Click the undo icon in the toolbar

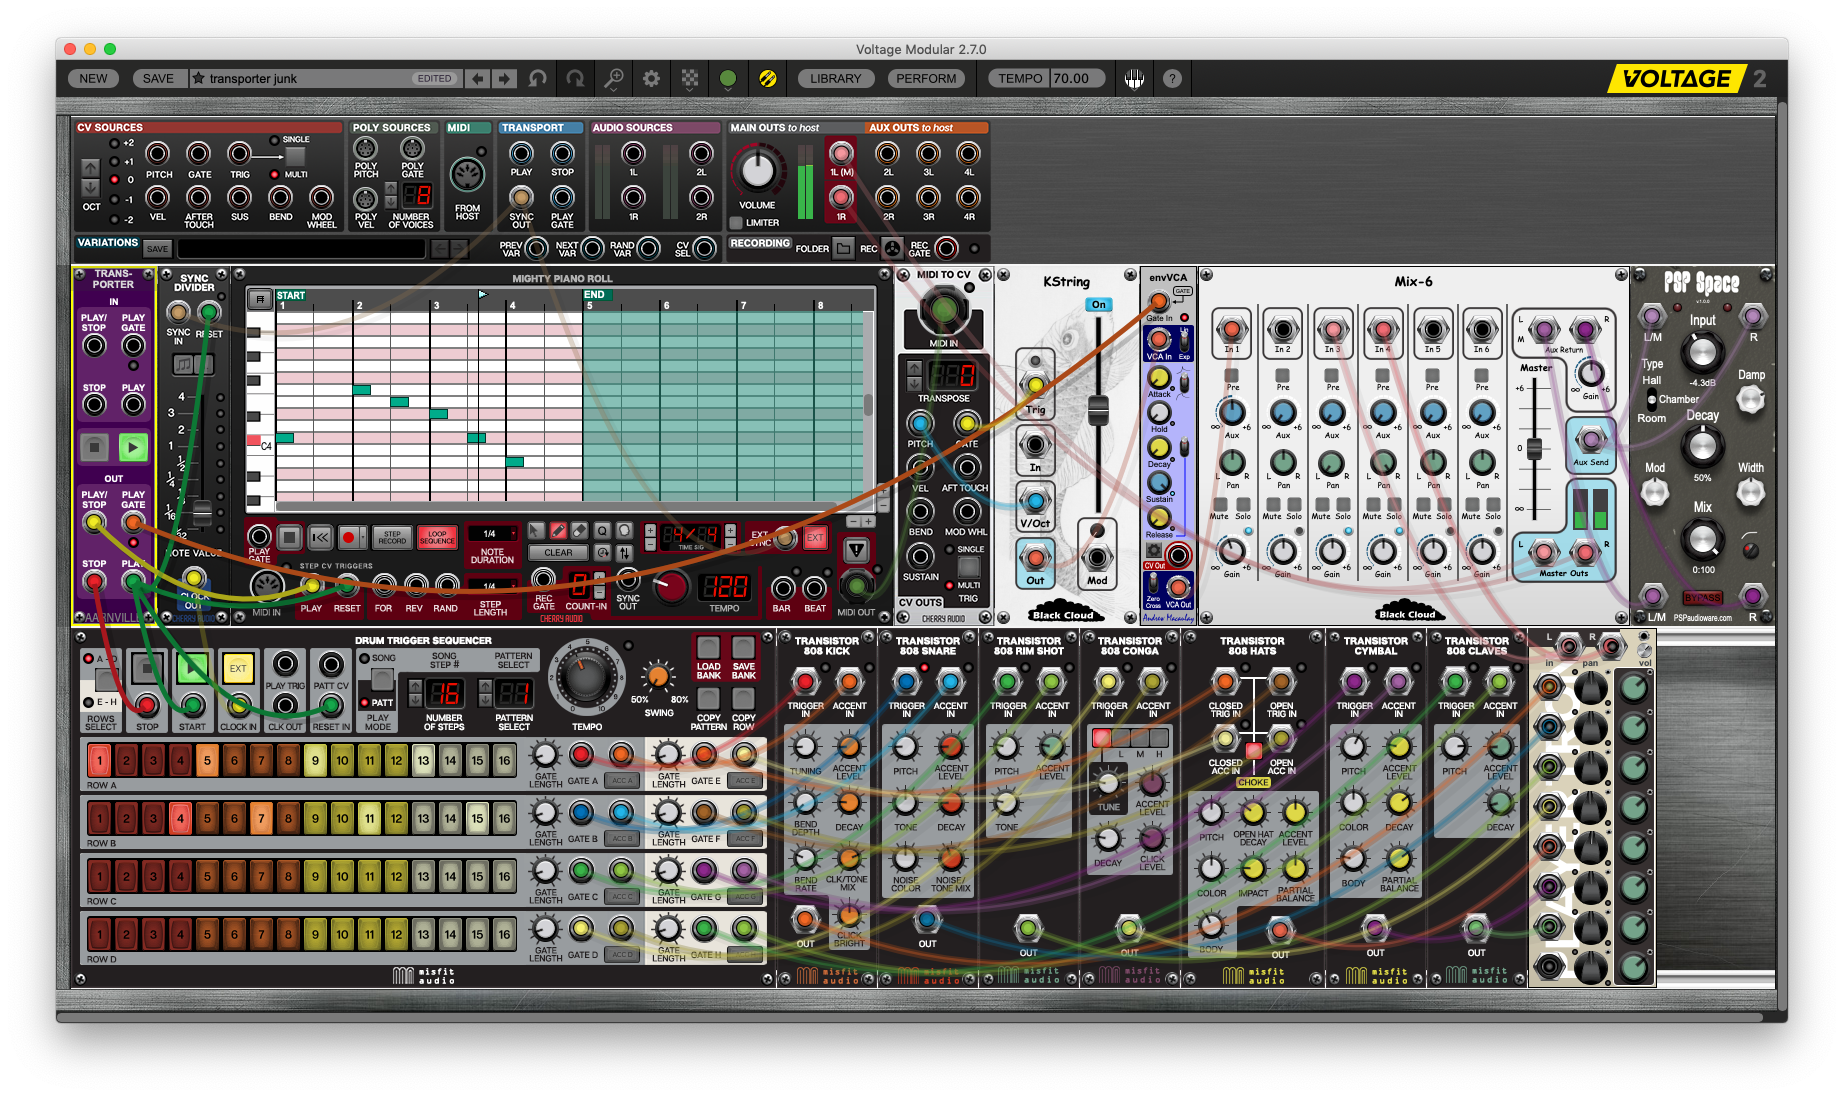538,78
